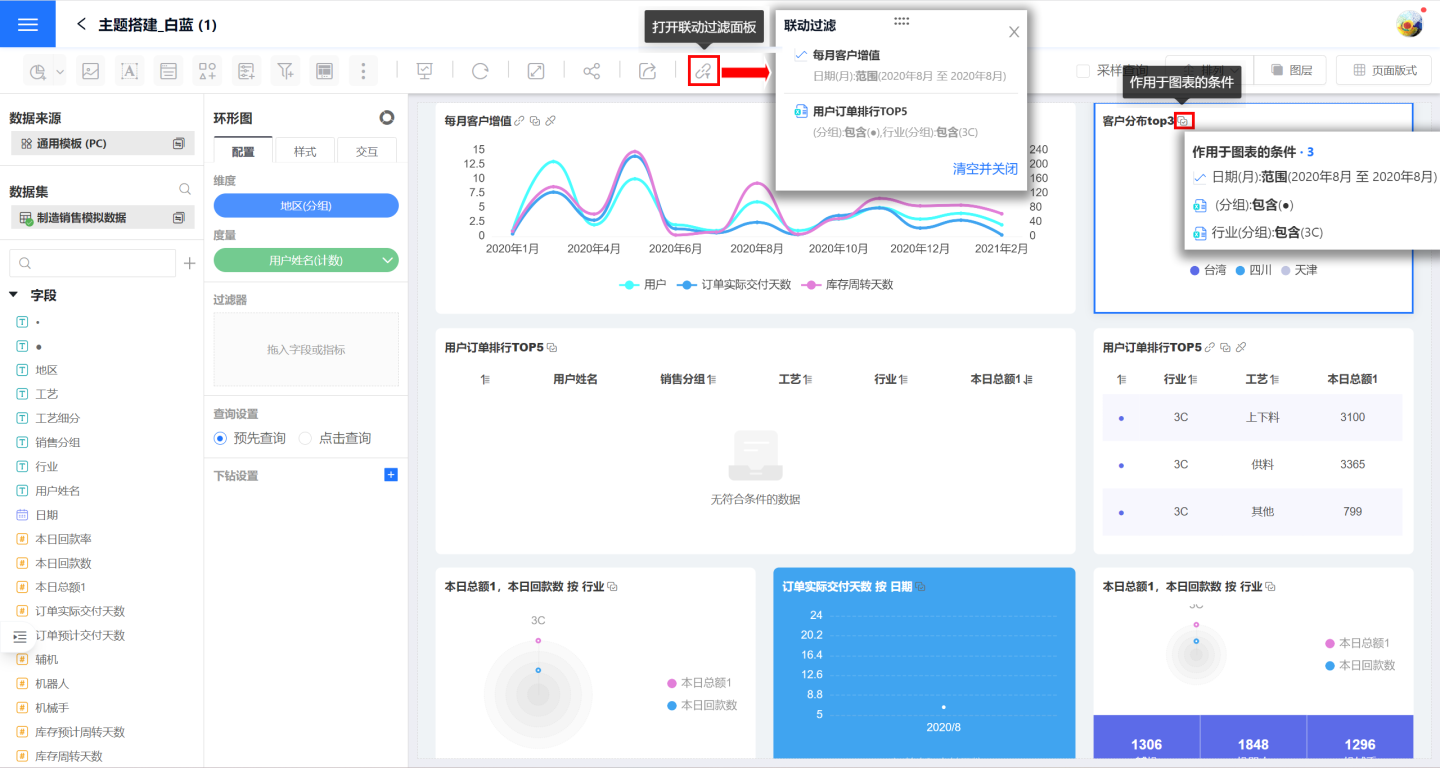
Task: Collapse the 字段 field list
Action: (14, 295)
